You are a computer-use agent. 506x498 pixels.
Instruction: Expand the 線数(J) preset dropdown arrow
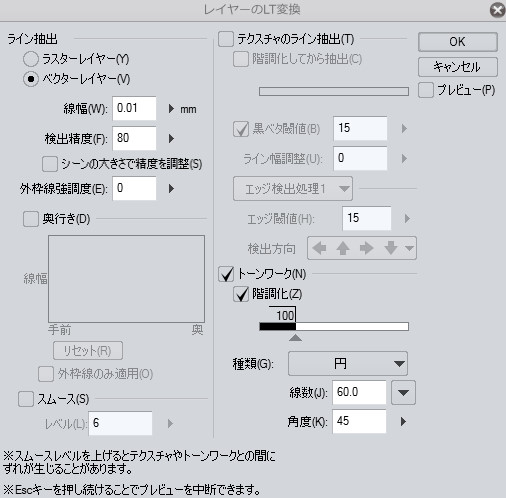pyautogui.click(x=403, y=393)
